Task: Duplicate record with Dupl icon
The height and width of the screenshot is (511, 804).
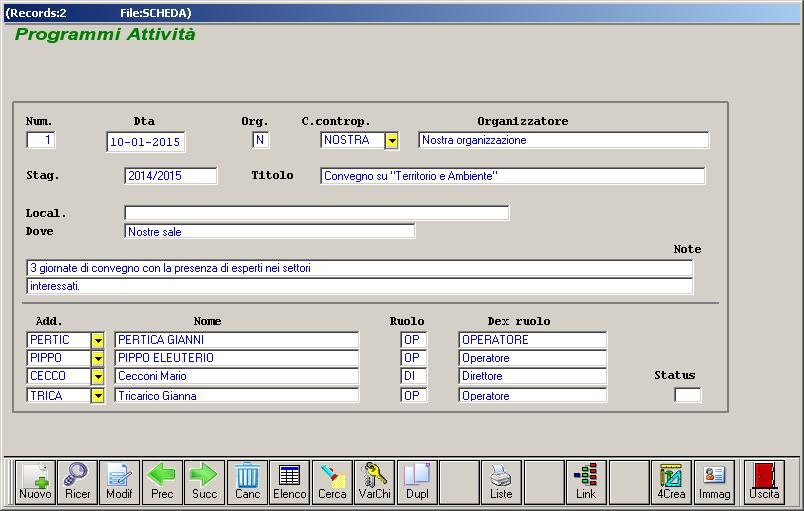Action: pos(417,482)
